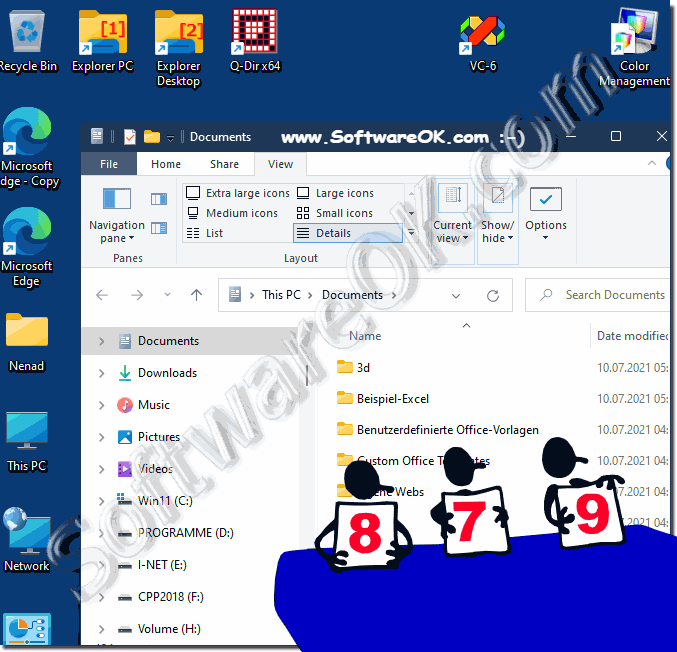Click the New folder icon in title bar
Viewport: 677px width, 652px height.
(x=152, y=137)
